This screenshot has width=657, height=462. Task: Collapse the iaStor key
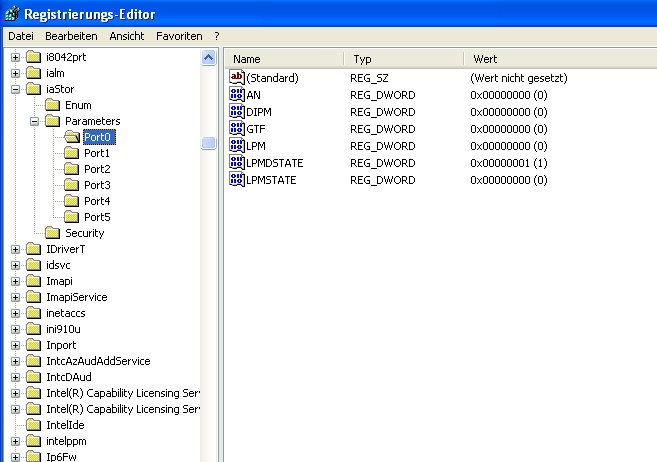[16, 89]
